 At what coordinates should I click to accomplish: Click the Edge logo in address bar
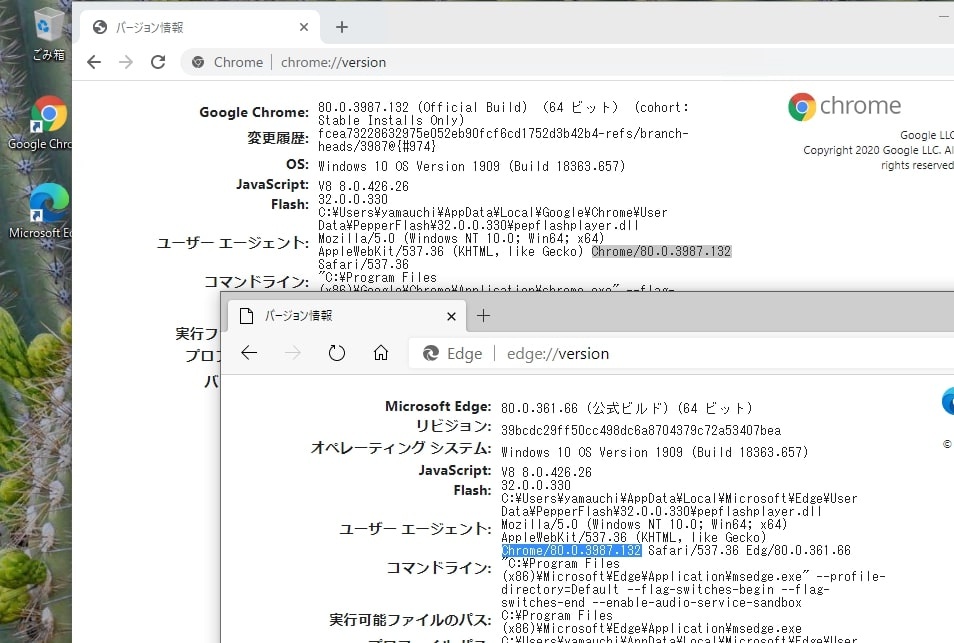431,353
